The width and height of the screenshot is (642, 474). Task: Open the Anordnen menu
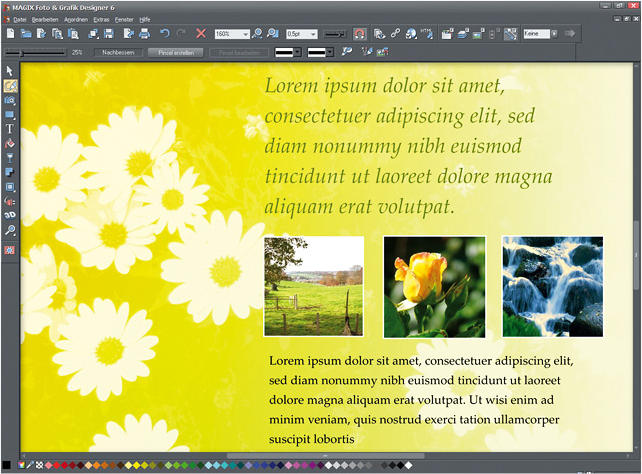tap(76, 20)
